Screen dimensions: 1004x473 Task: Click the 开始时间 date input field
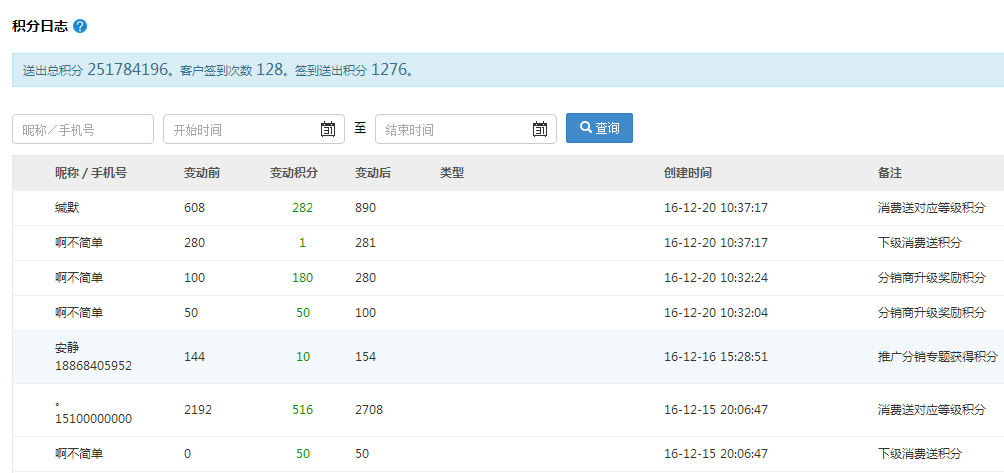click(x=238, y=129)
